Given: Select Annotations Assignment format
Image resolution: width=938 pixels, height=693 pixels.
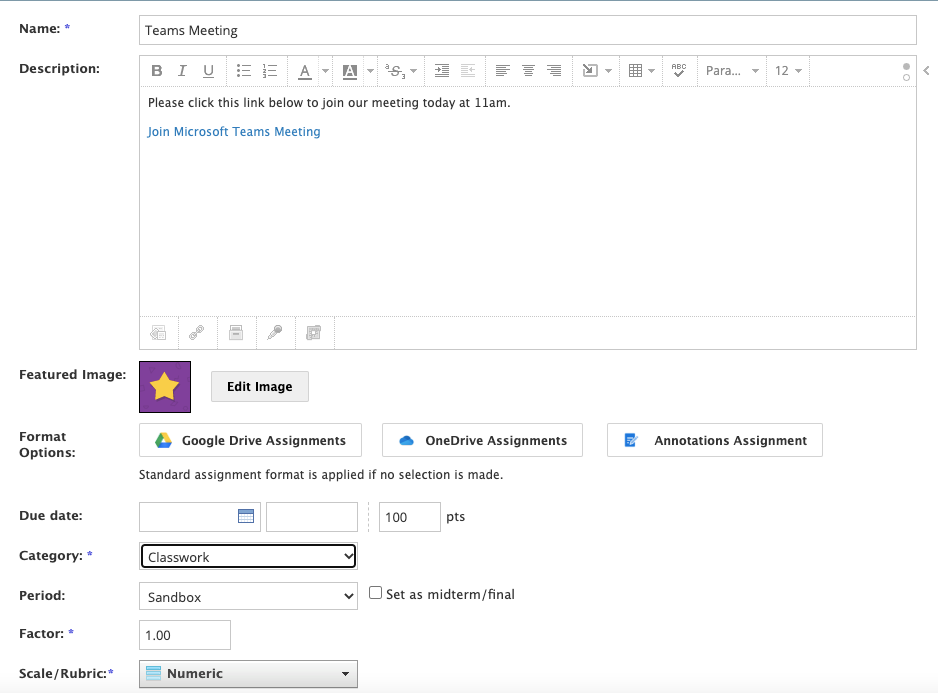Looking at the screenshot, I should point(715,440).
